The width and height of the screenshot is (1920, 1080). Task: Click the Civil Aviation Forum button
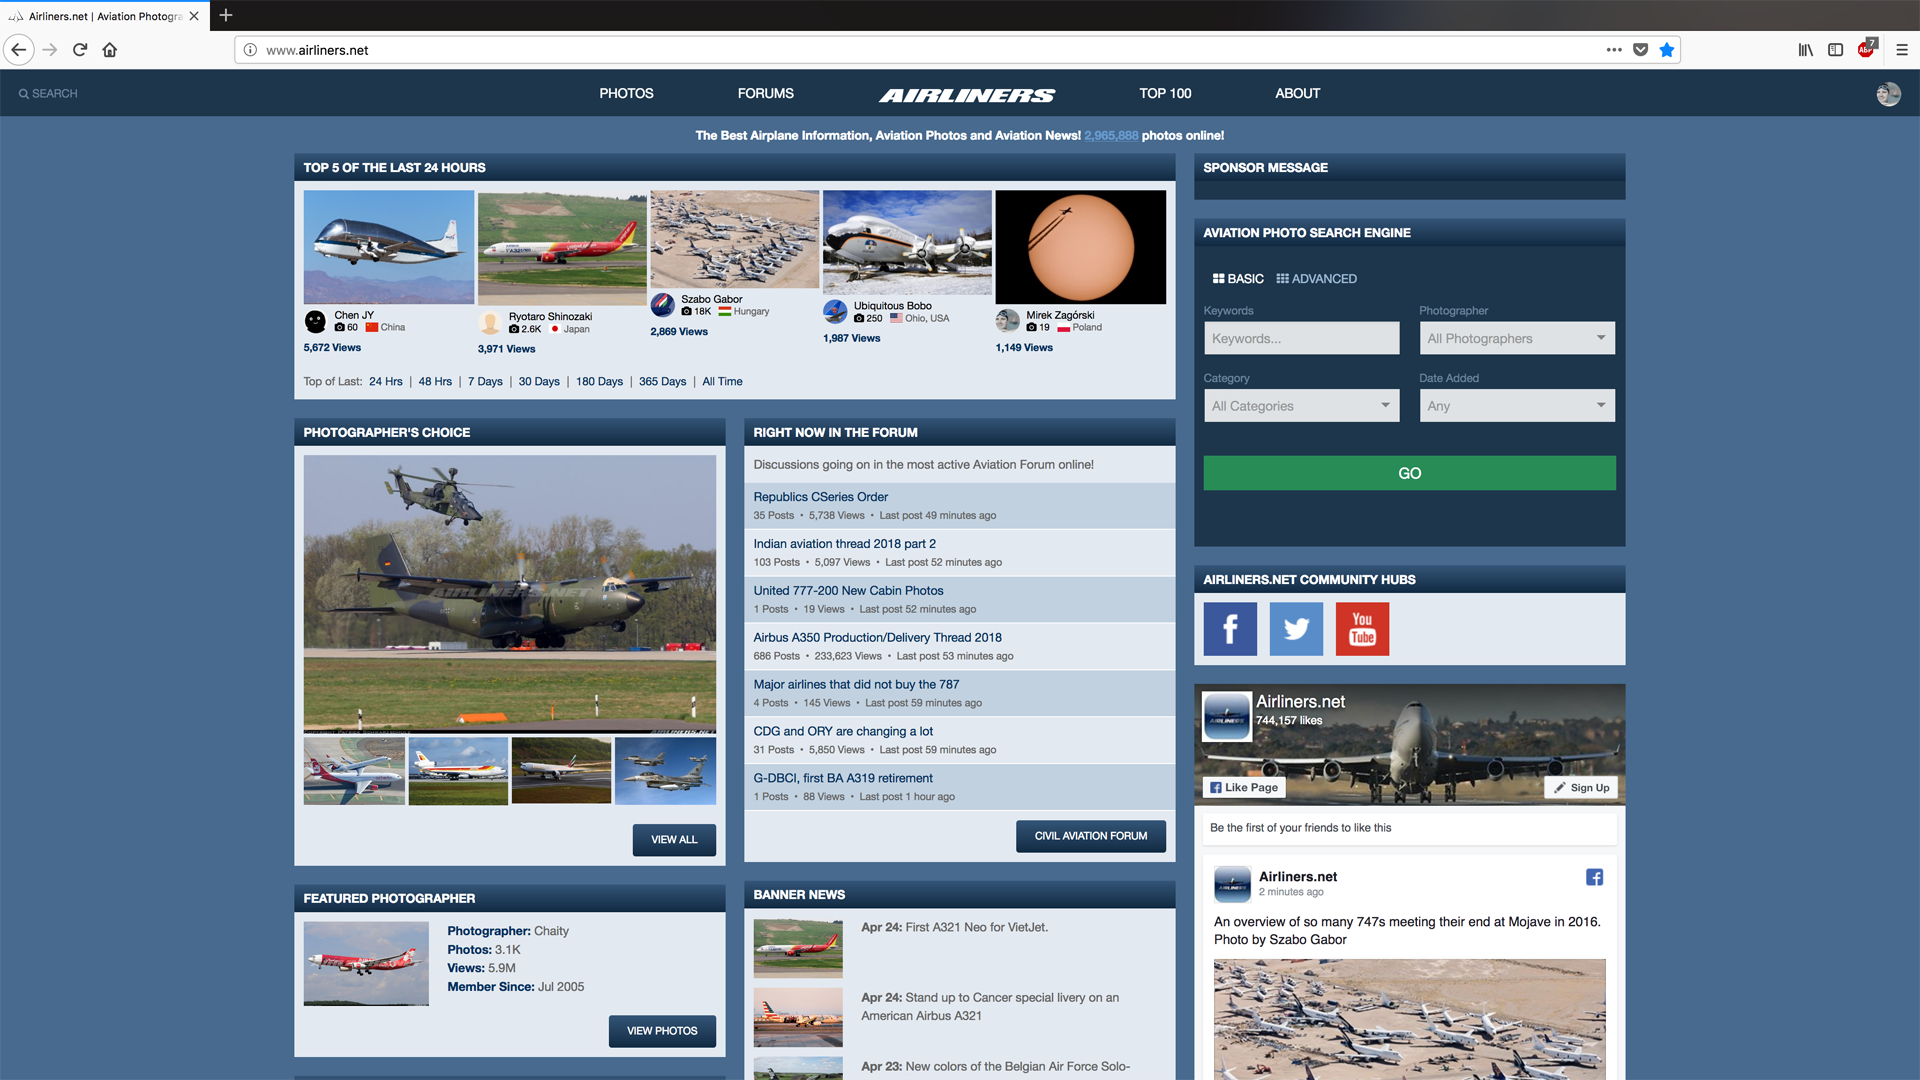(x=1090, y=836)
